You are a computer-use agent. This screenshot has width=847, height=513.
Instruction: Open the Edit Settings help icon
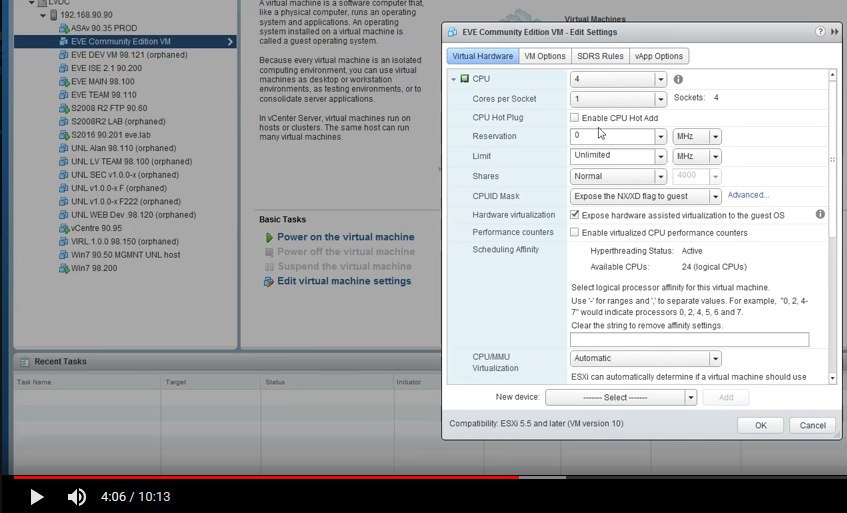820,32
